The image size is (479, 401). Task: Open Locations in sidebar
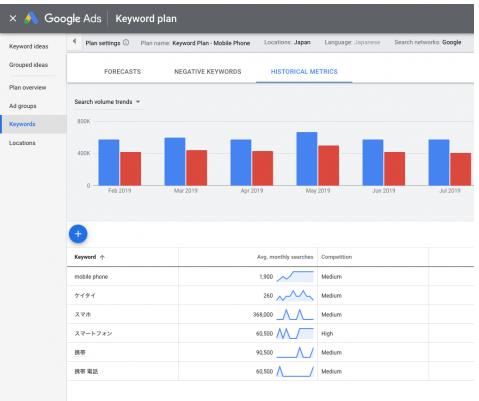click(22, 143)
